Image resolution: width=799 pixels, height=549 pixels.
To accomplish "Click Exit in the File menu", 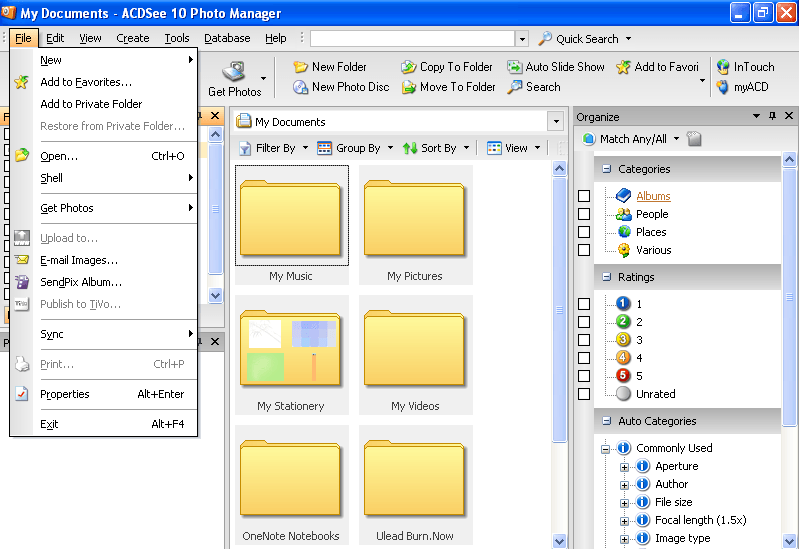I will [103, 424].
